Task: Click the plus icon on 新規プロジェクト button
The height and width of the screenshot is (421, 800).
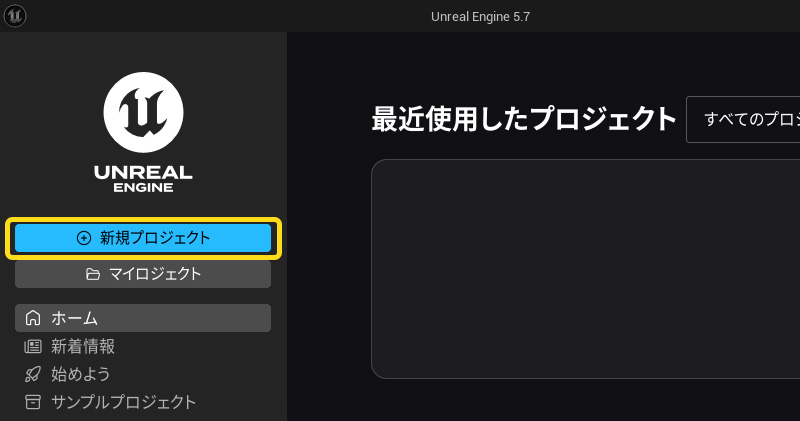Action: 84,238
